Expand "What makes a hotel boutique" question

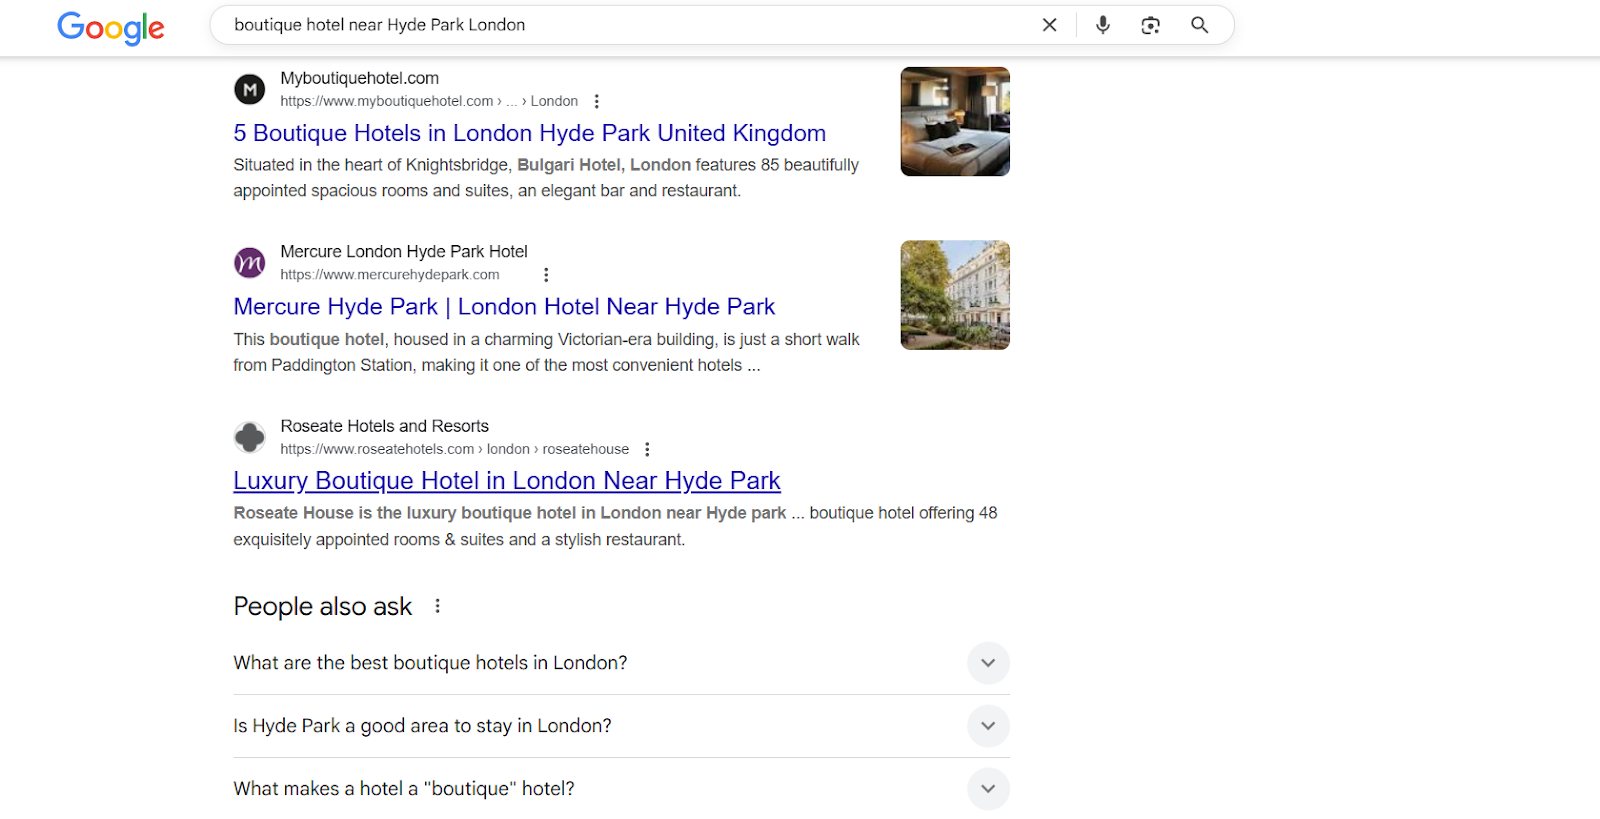987,789
